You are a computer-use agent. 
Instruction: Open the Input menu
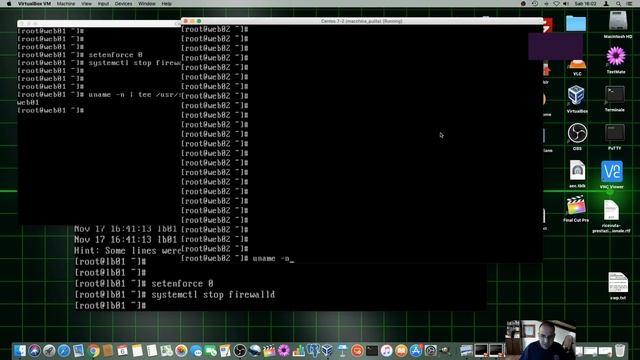click(x=103, y=4)
